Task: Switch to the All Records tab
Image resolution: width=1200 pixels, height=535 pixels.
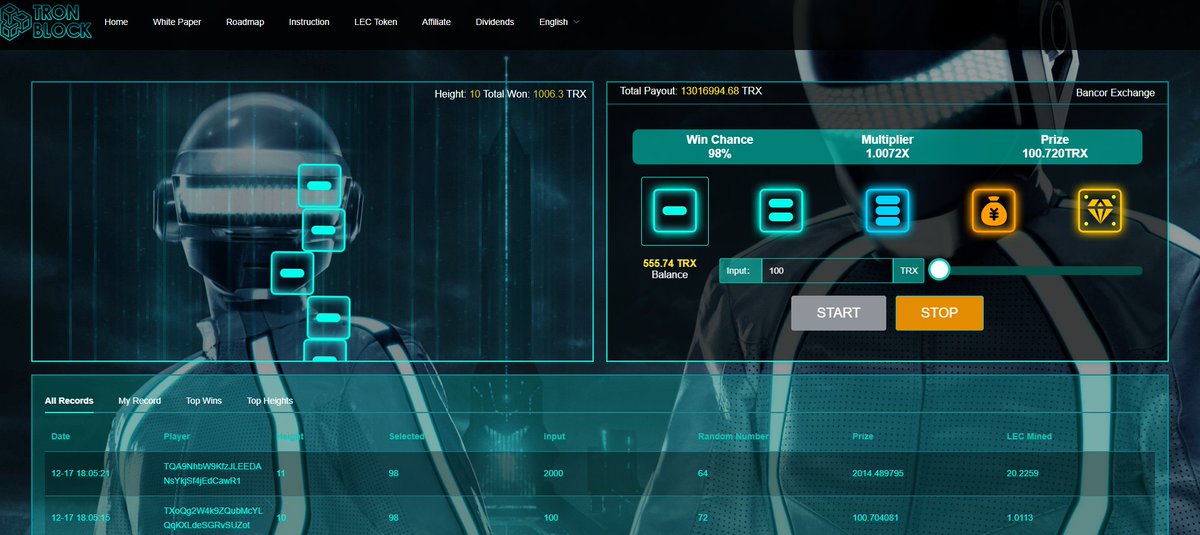Action: click(69, 401)
